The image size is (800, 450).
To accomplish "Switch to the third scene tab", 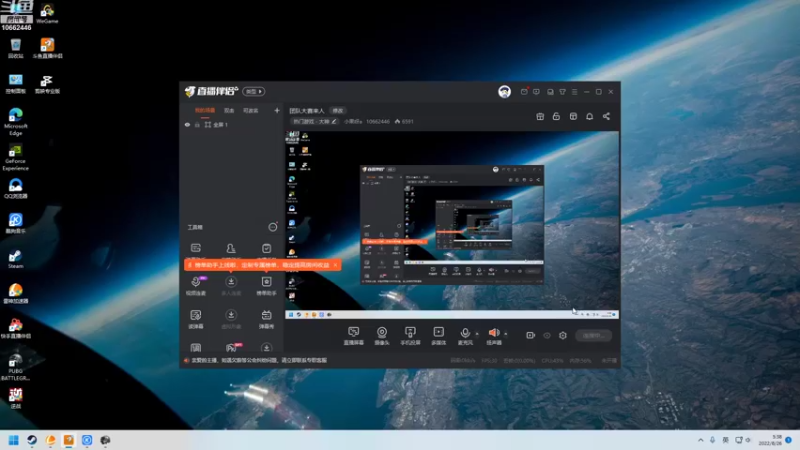I will tap(251, 110).
